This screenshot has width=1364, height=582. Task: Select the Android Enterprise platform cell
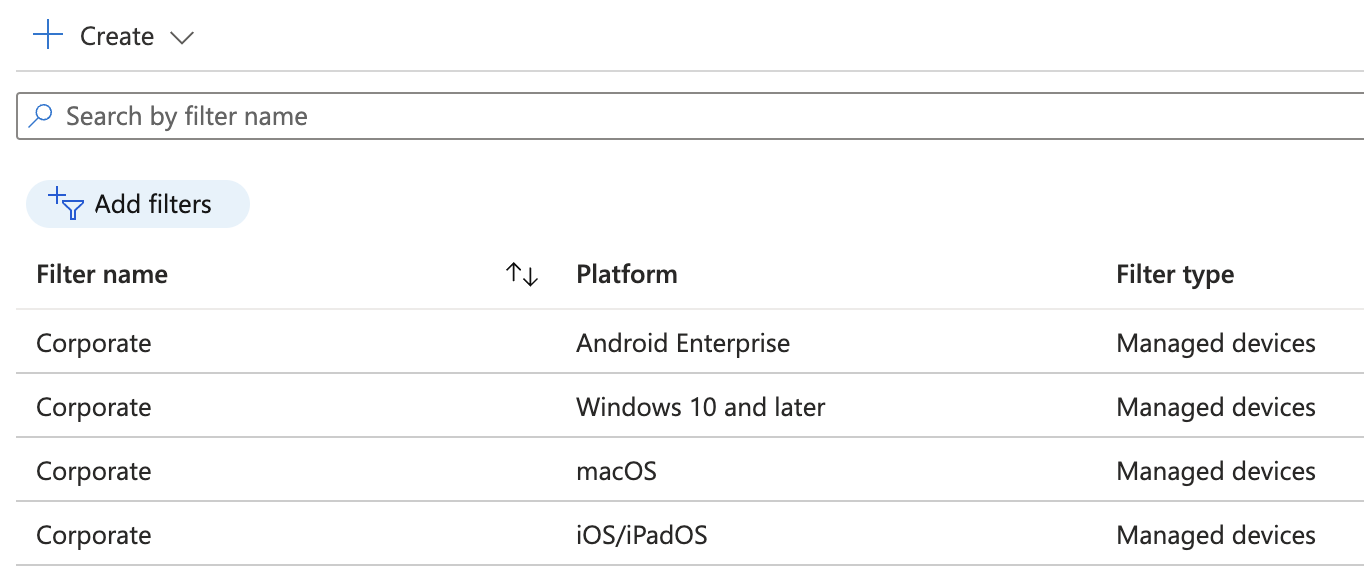click(682, 343)
